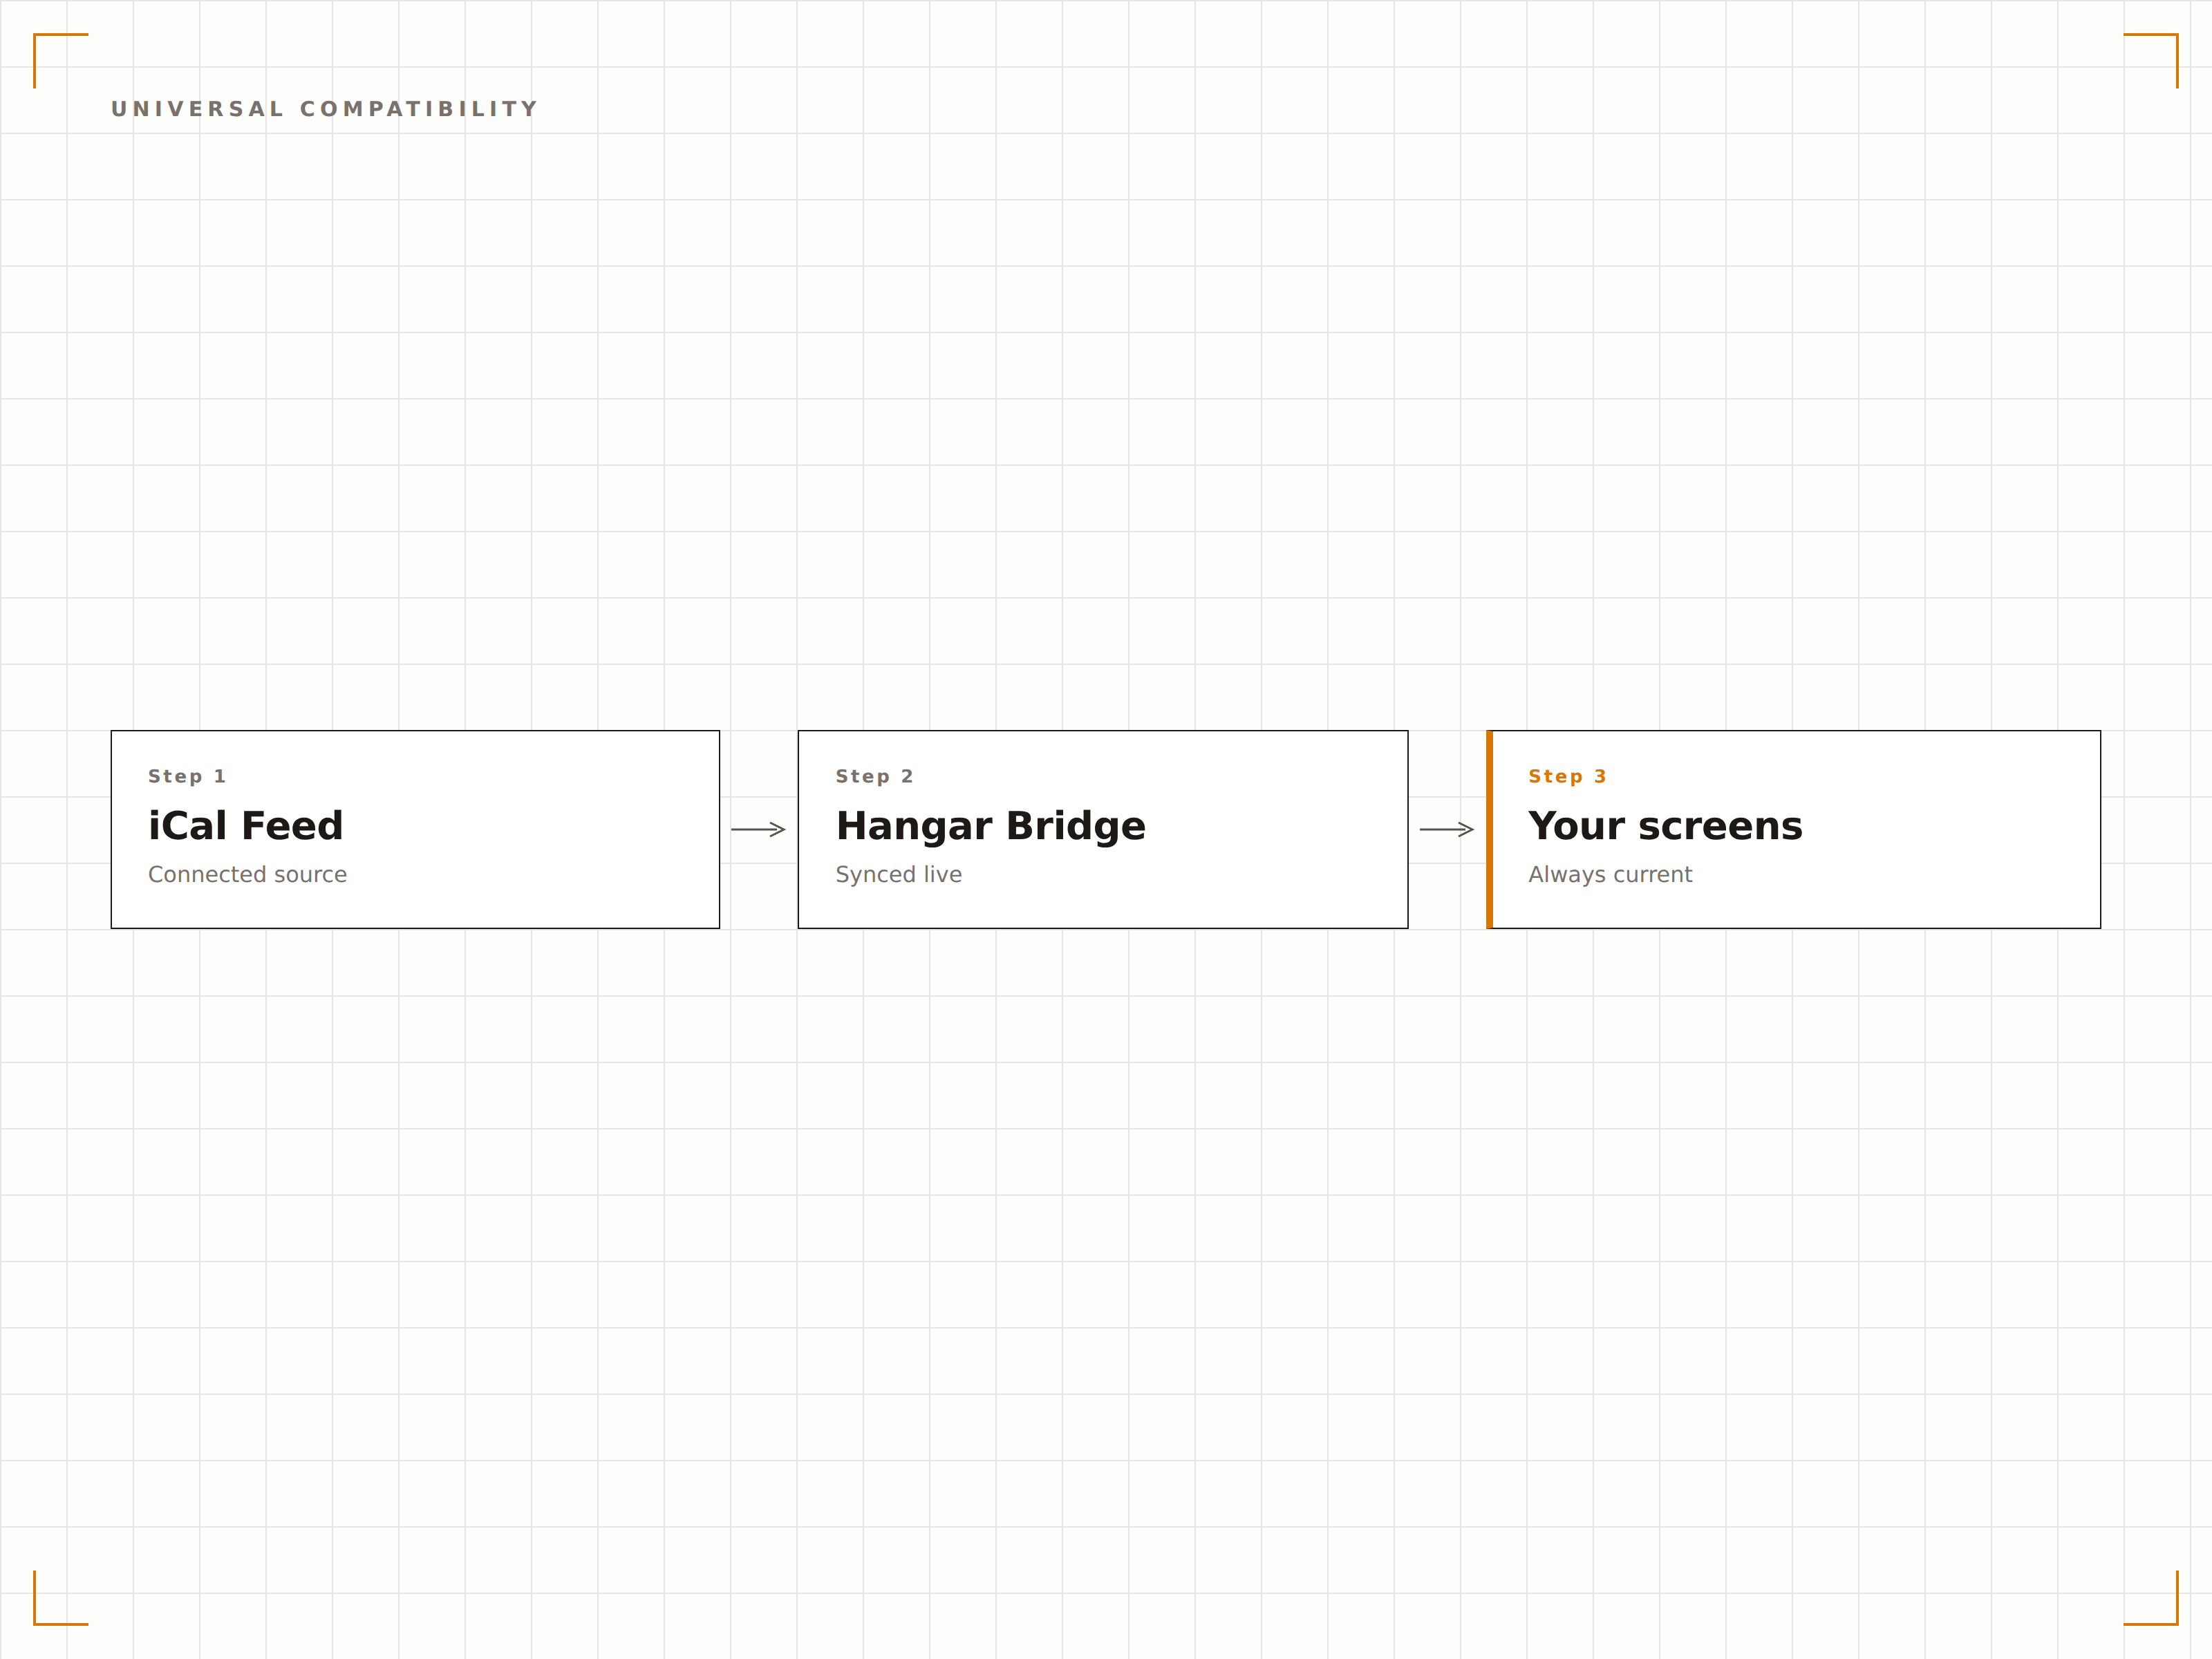Click the top-left orange corner bracket
Image resolution: width=2212 pixels, height=1659 pixels.
(61, 61)
